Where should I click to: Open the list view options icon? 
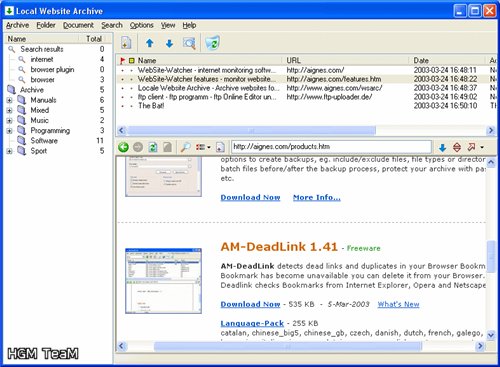coord(200,147)
